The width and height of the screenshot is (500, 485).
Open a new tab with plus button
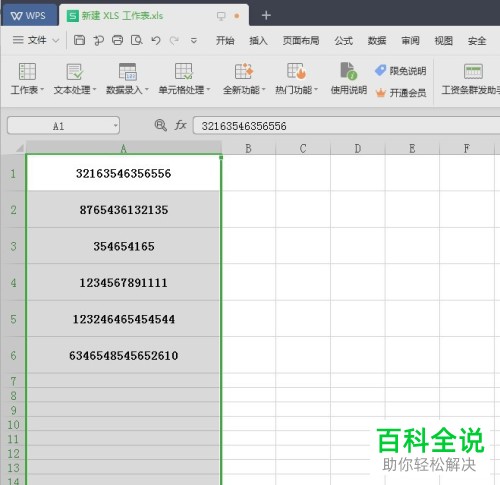[x=266, y=15]
